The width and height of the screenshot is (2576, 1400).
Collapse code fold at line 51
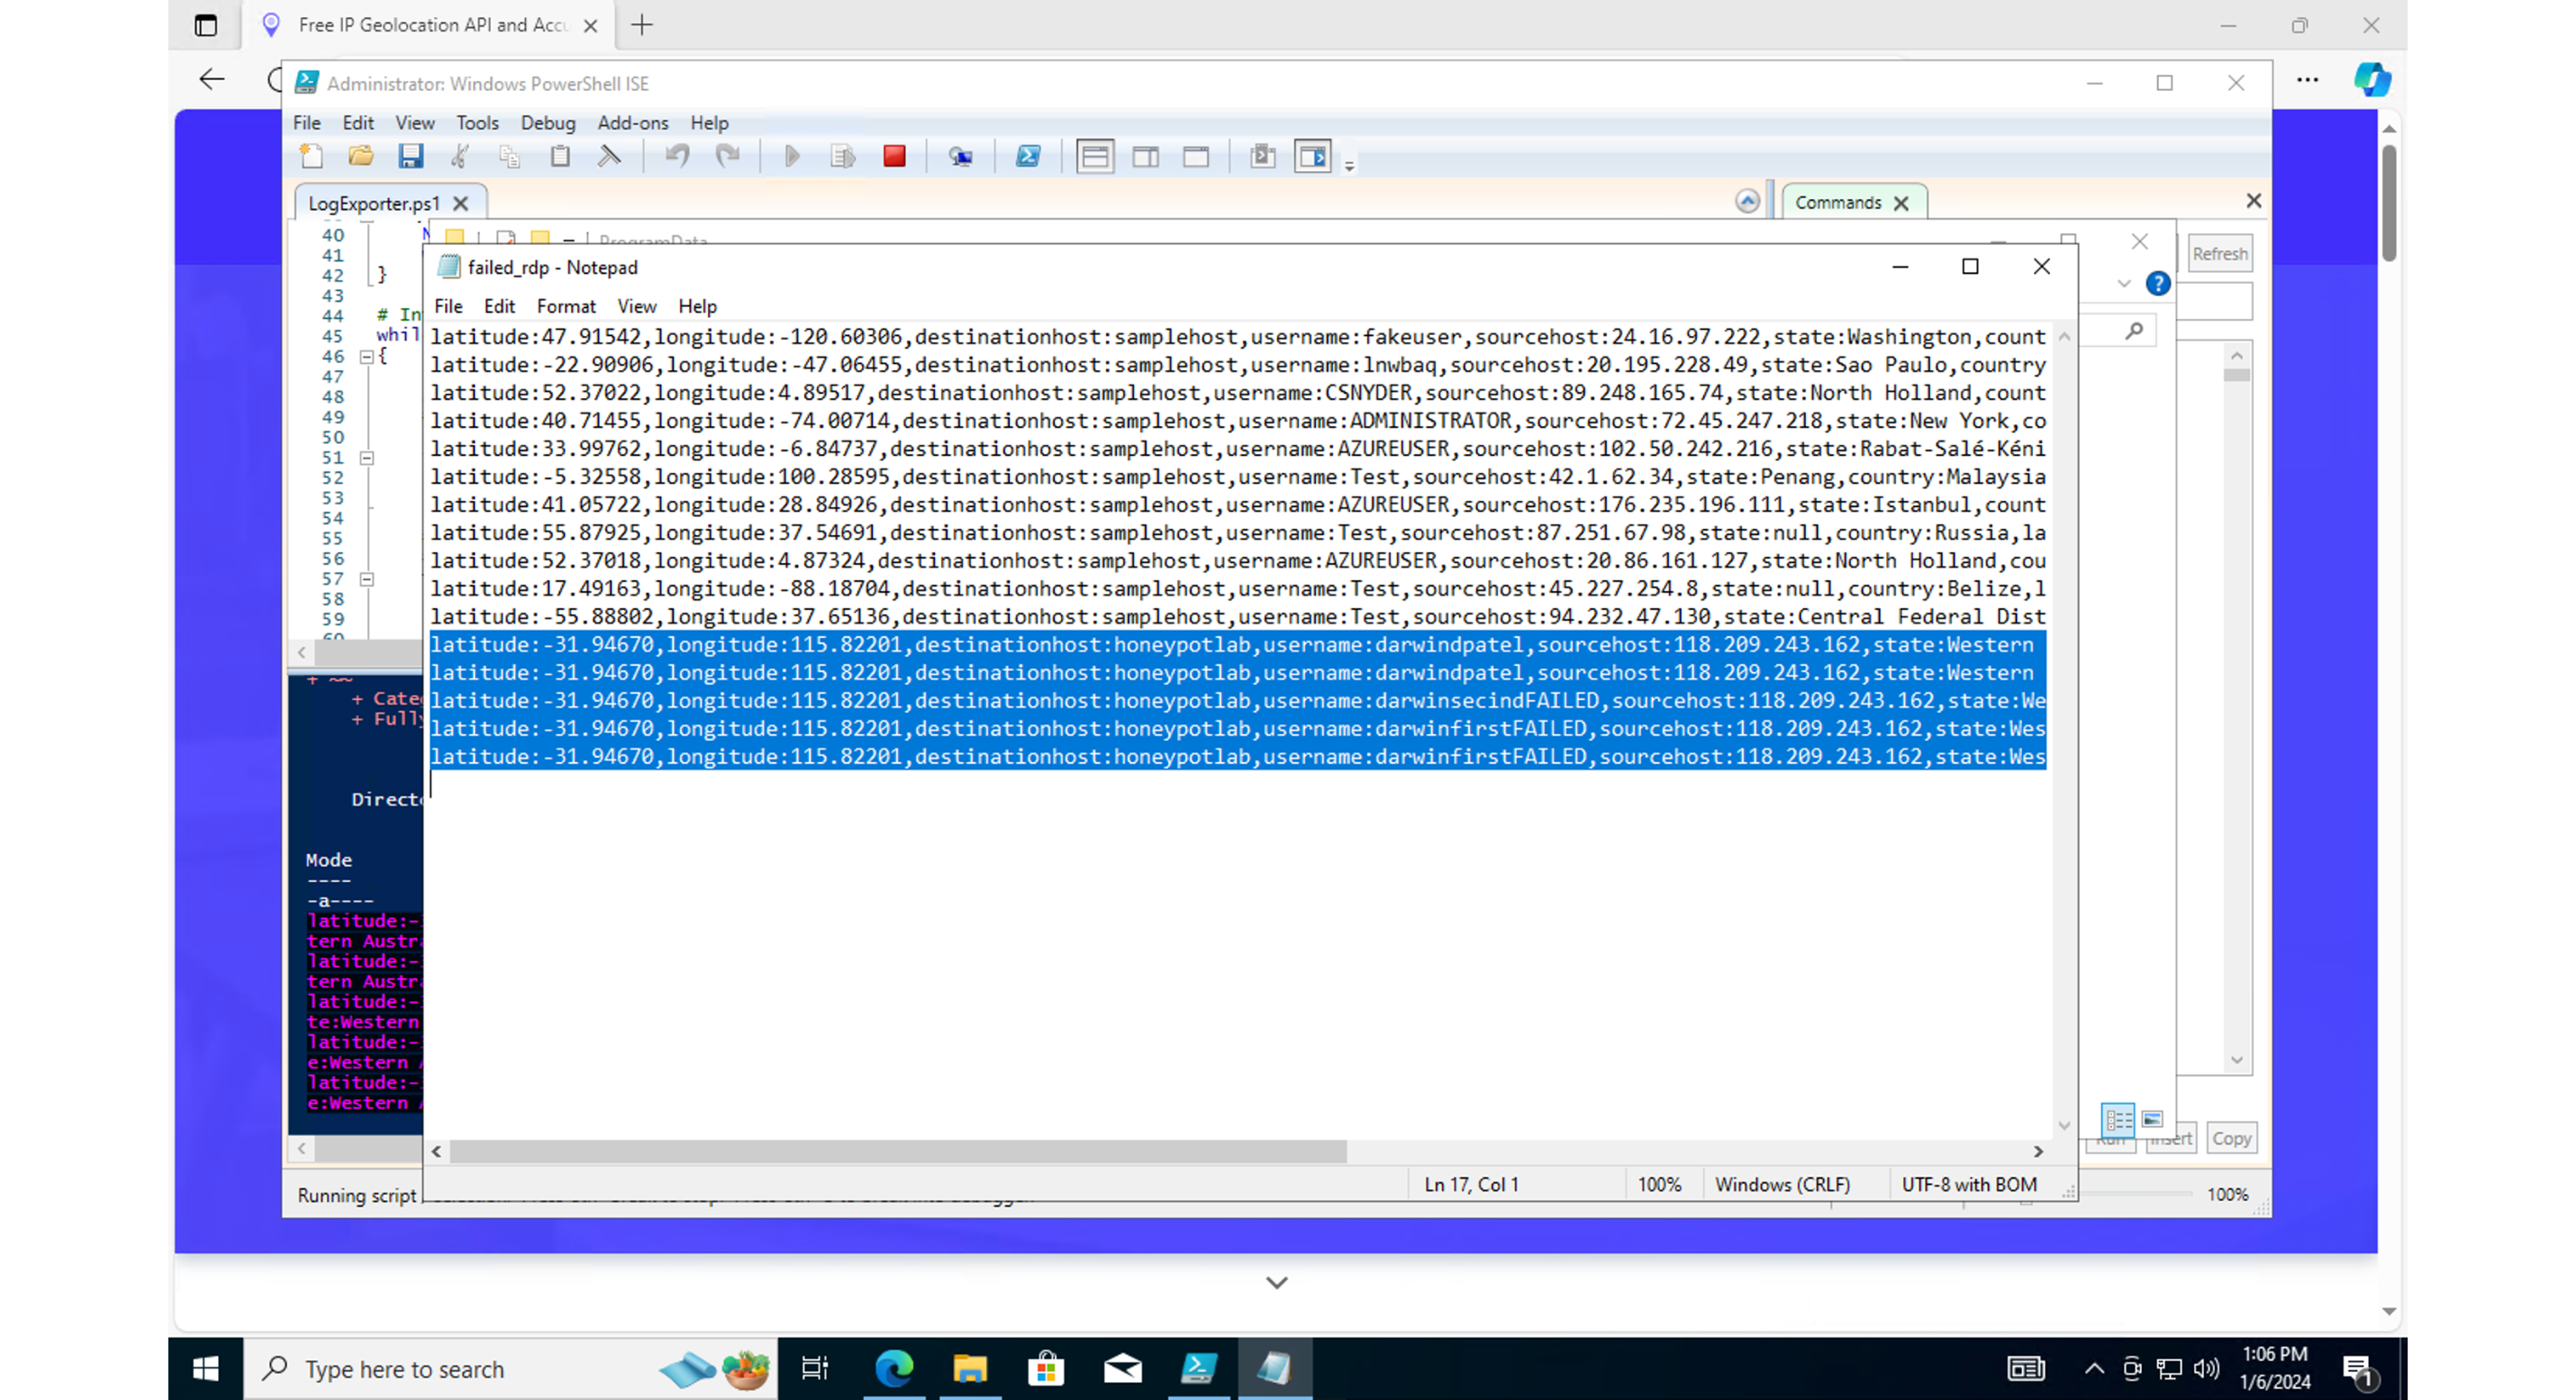tap(367, 458)
